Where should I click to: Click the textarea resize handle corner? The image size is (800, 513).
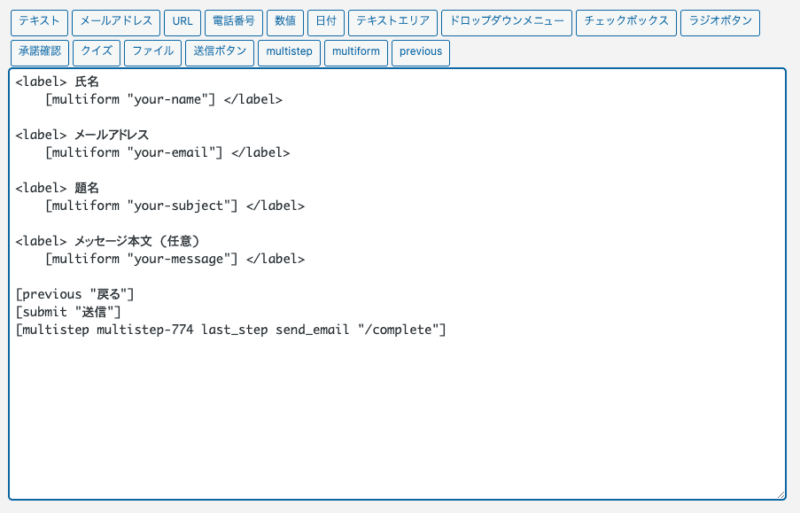click(x=780, y=494)
